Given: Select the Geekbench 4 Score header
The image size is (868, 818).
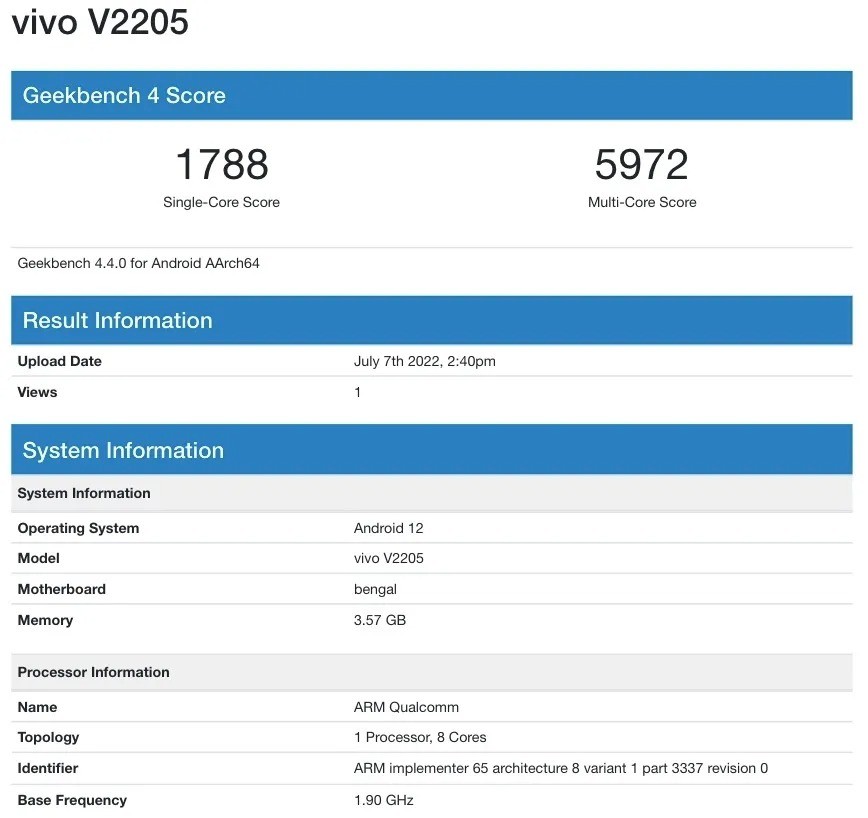Looking at the screenshot, I should 124,96.
